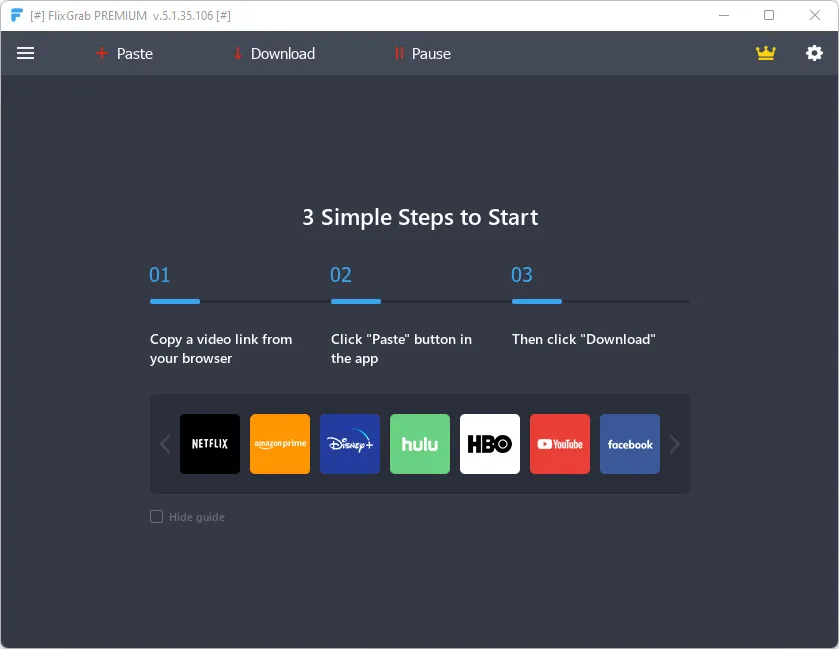Click the "Click Paste button in the app" text
Screen dimensions: 839x649
401,349
